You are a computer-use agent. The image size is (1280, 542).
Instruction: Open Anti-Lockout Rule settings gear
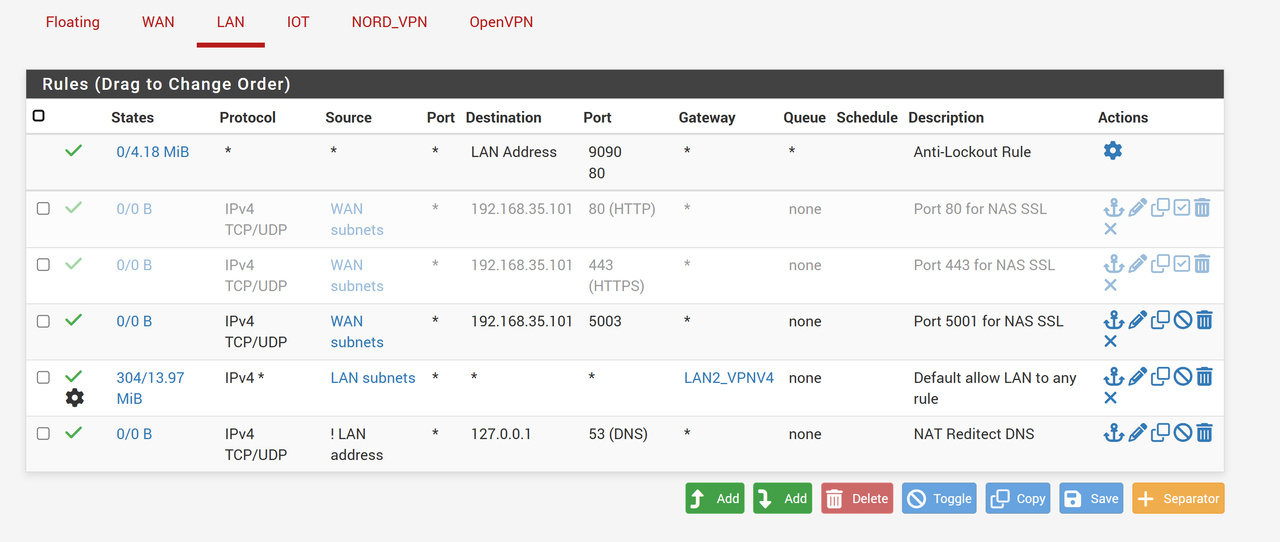[1112, 150]
